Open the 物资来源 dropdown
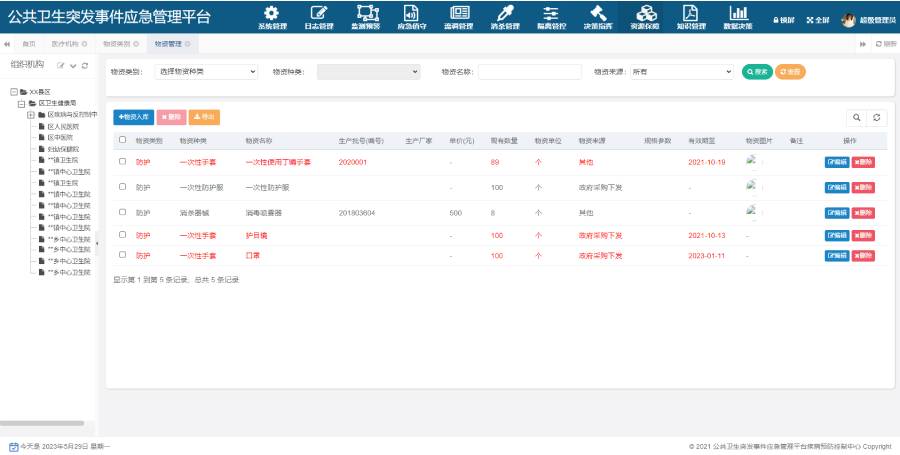The height and width of the screenshot is (455, 900). pos(681,72)
